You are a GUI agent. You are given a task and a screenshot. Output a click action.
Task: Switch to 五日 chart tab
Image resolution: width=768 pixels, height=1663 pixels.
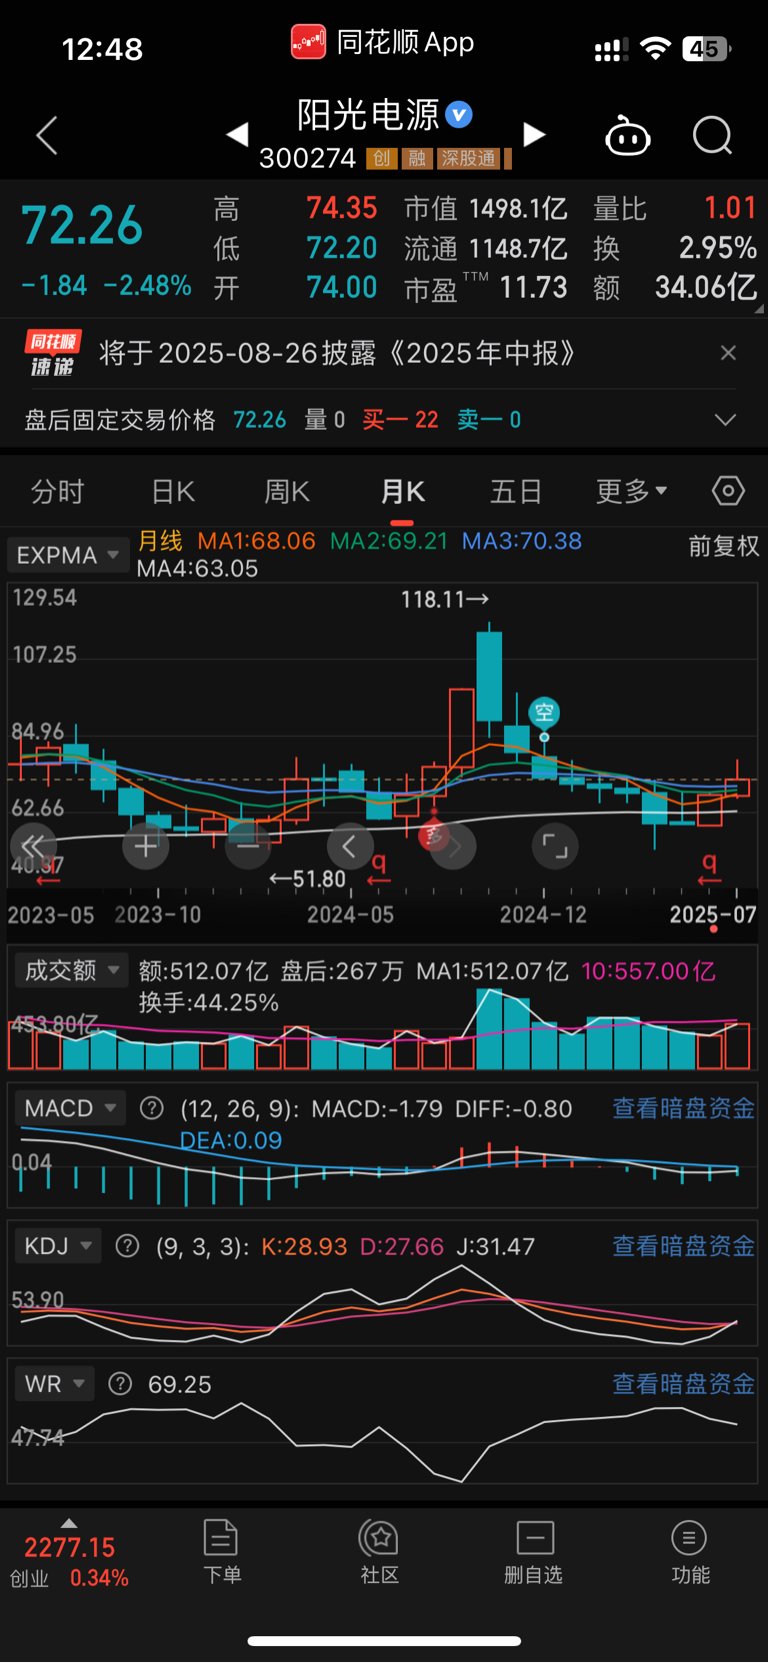click(516, 491)
